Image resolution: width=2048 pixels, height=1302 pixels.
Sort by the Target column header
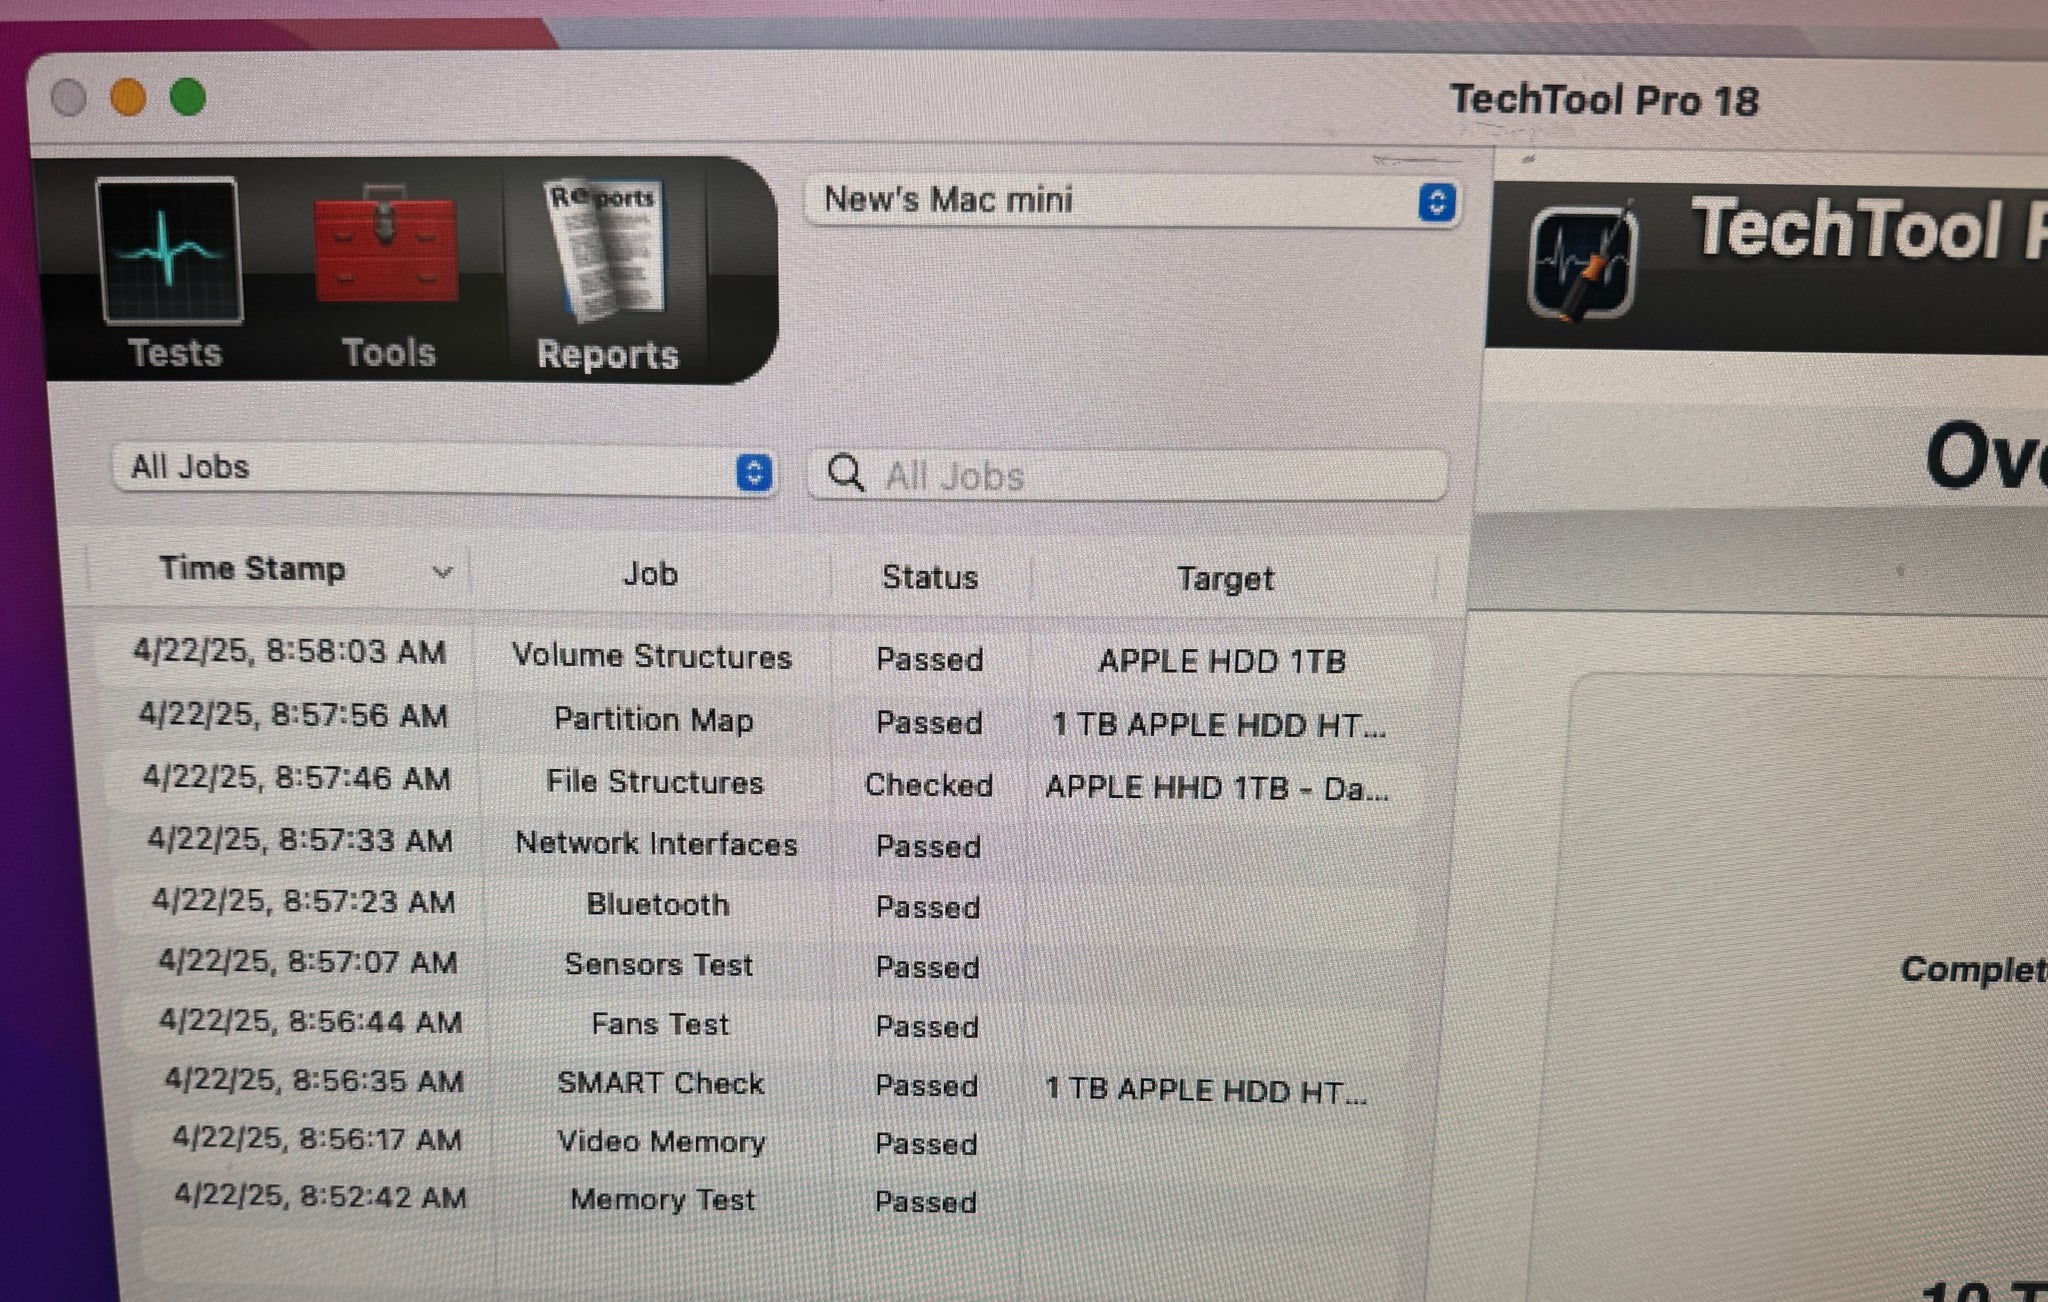pyautogui.click(x=1224, y=579)
